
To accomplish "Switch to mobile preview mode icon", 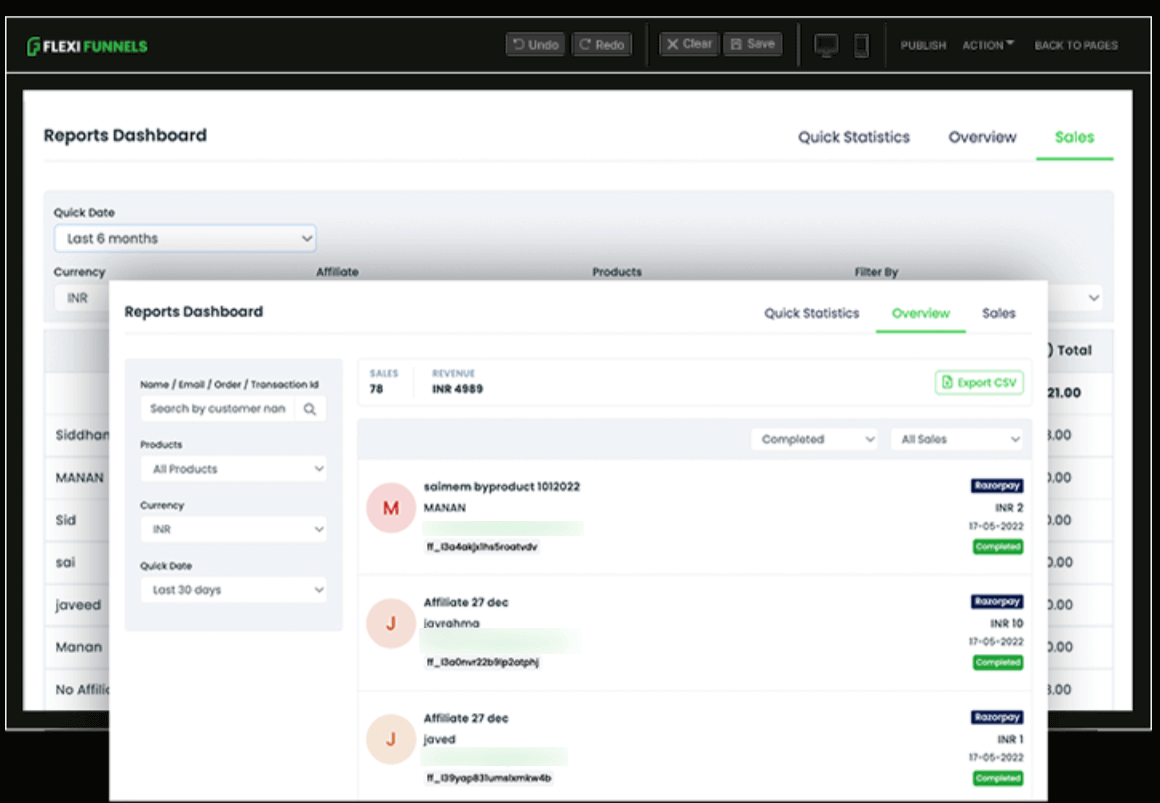I will click(x=862, y=43).
